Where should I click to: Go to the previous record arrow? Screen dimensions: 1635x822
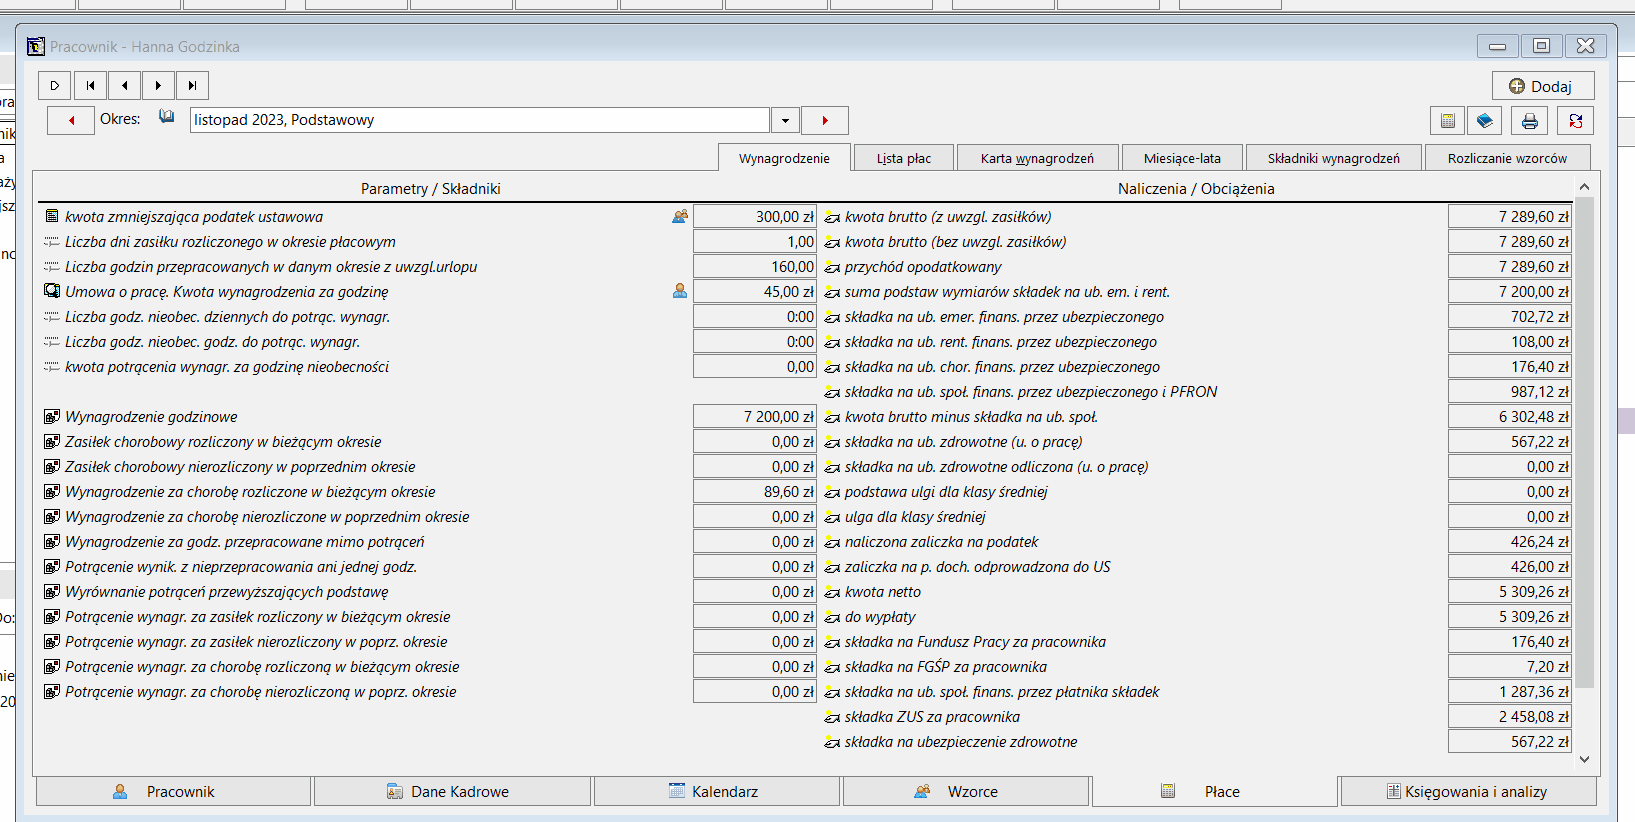(x=124, y=86)
